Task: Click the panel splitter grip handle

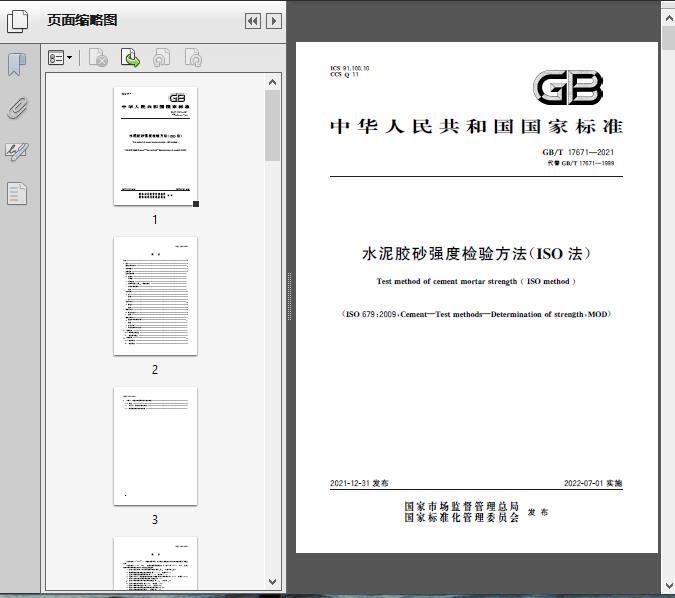Action: pyautogui.click(x=289, y=296)
